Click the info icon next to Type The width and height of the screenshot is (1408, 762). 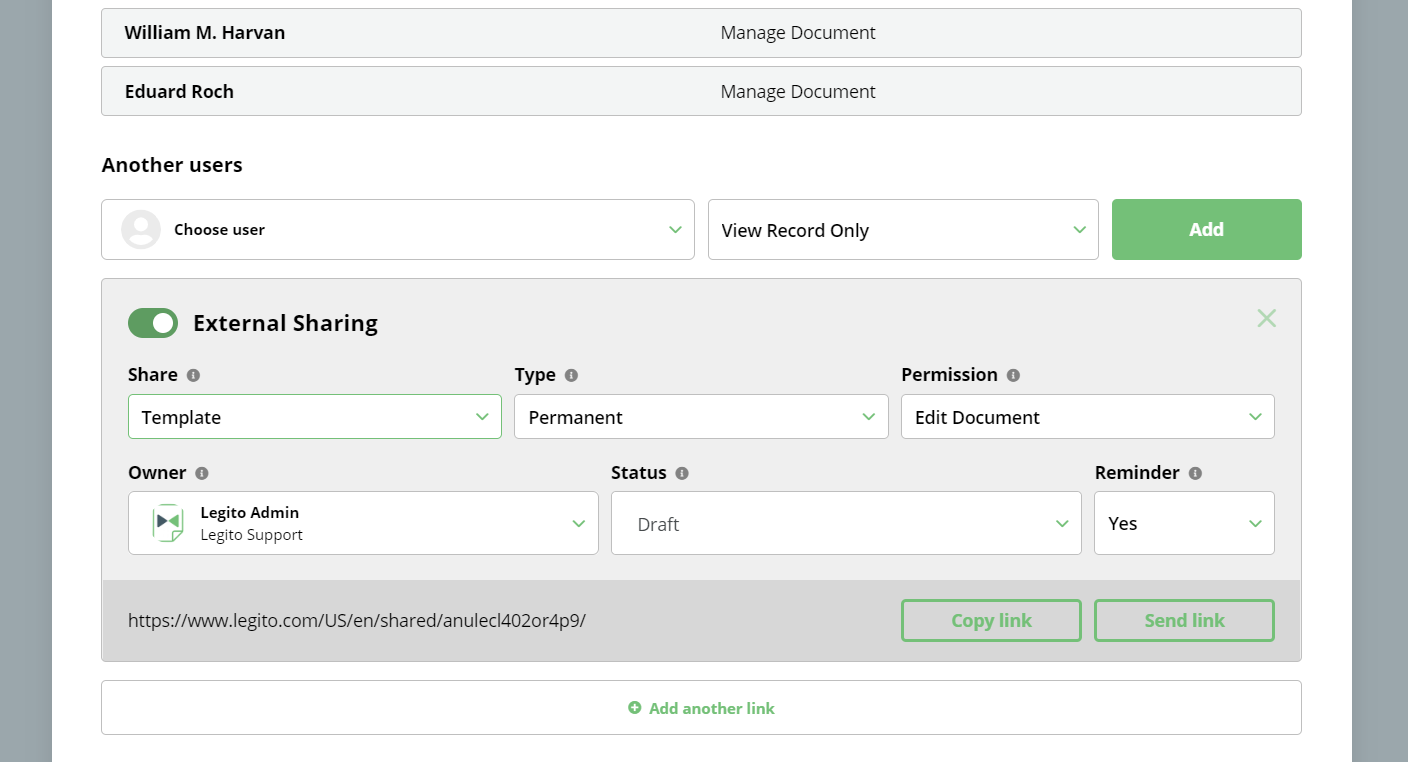(571, 375)
